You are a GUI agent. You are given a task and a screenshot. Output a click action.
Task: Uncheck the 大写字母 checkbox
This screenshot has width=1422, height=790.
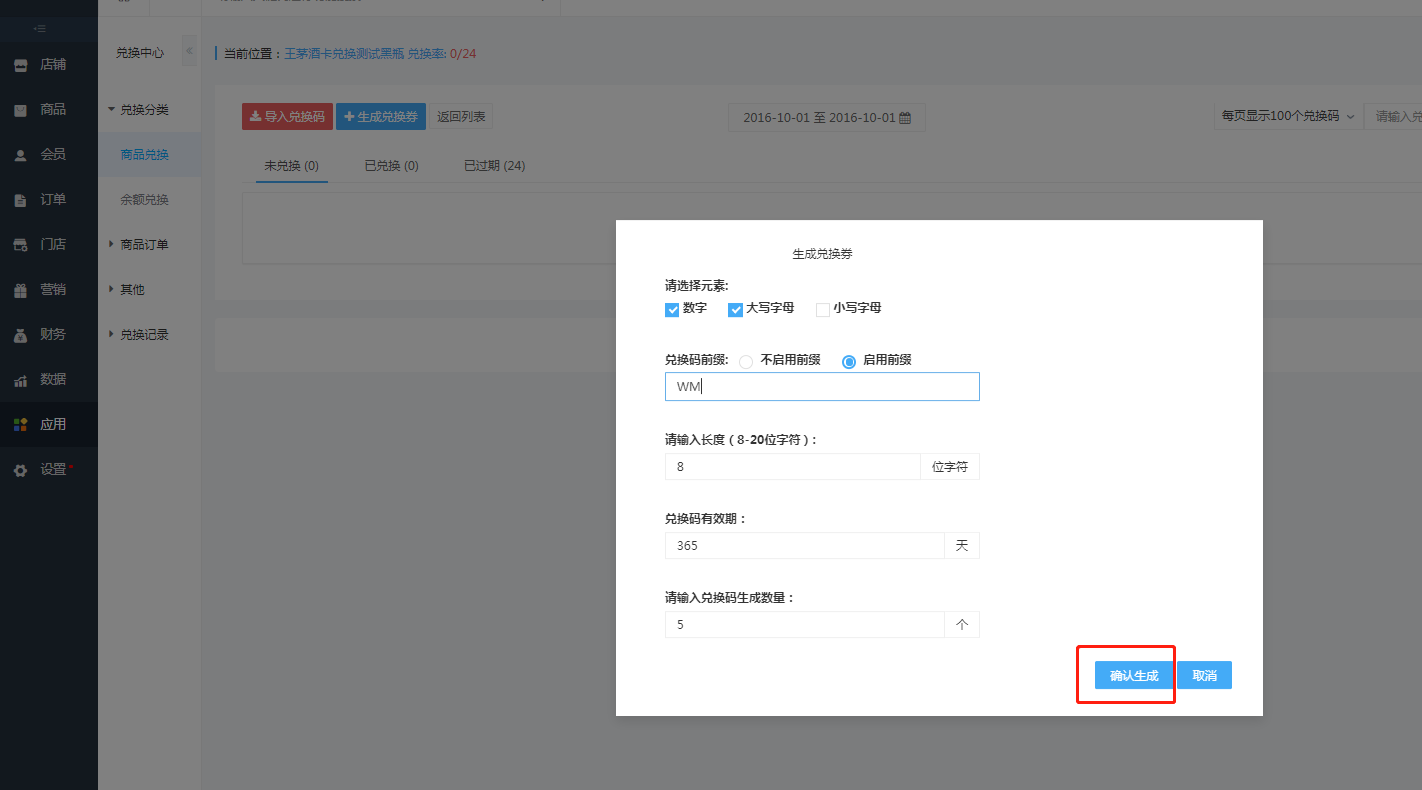click(735, 310)
